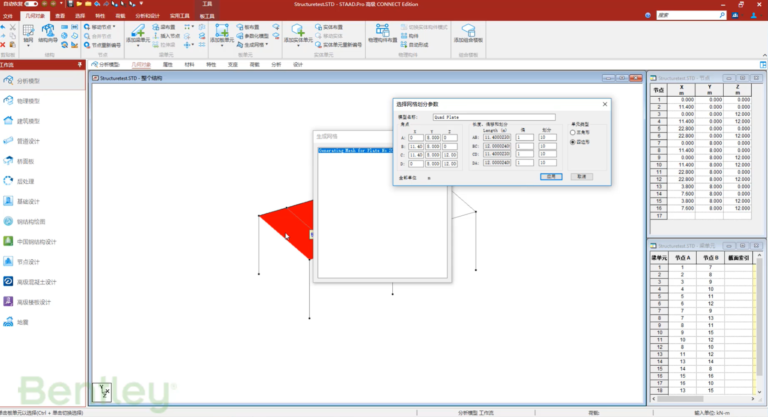The width and height of the screenshot is (768, 417).
Task: Click the 应用 apply button in mesh dialog
Action: 551,176
